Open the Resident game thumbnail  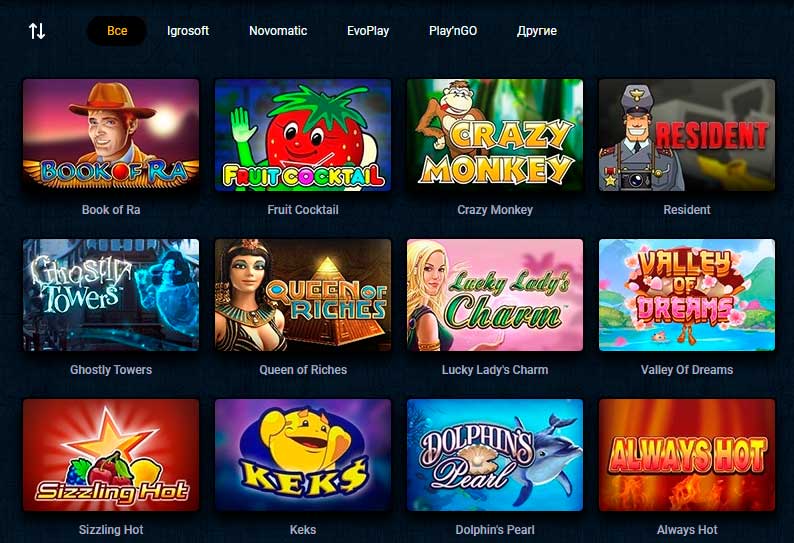click(687, 135)
